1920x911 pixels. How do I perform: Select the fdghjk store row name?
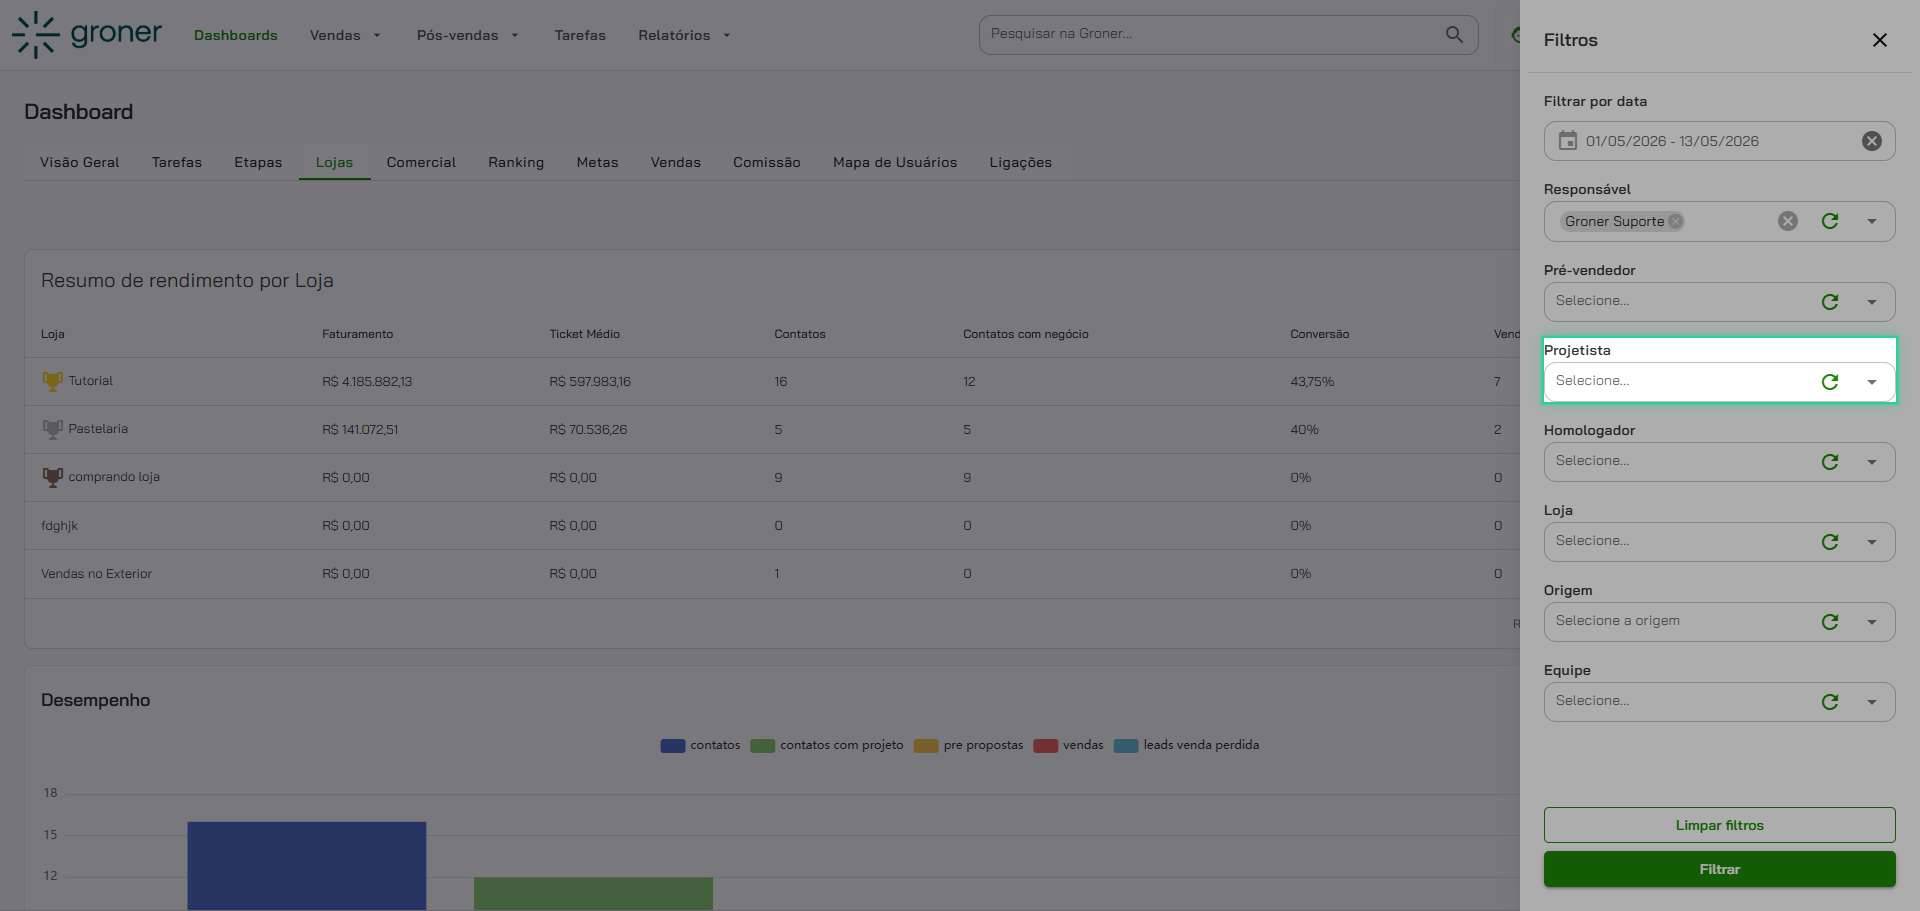pos(59,526)
